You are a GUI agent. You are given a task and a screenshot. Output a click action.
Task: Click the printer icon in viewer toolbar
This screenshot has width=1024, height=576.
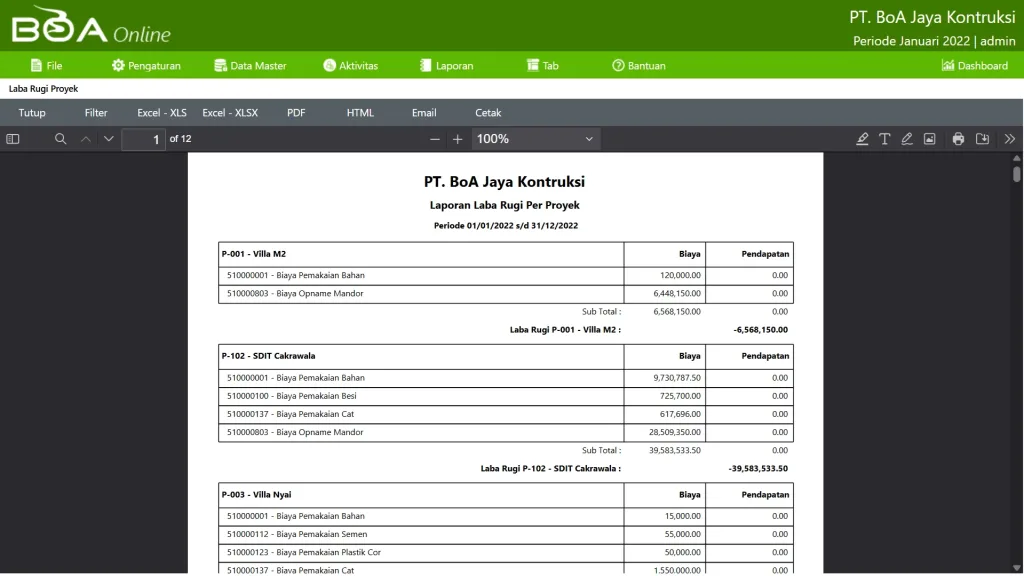pos(958,139)
